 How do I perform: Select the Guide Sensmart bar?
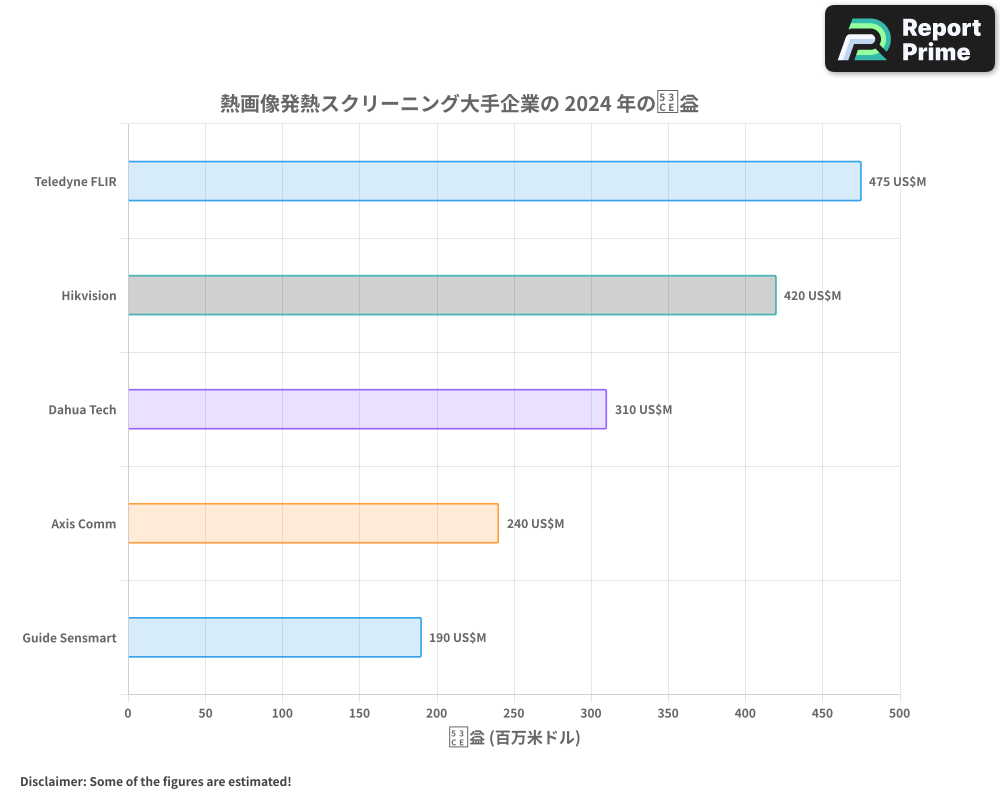point(275,637)
